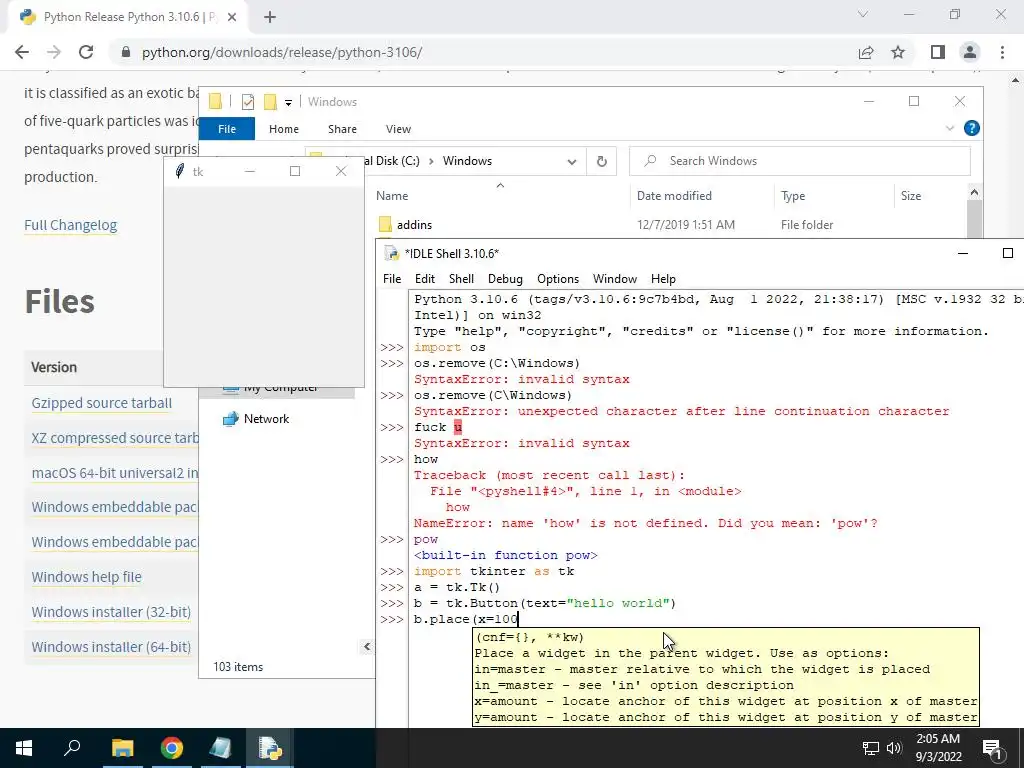Click the Chrome page scrollbar up arrow
The width and height of the screenshot is (1024, 768).
pos(1016,80)
